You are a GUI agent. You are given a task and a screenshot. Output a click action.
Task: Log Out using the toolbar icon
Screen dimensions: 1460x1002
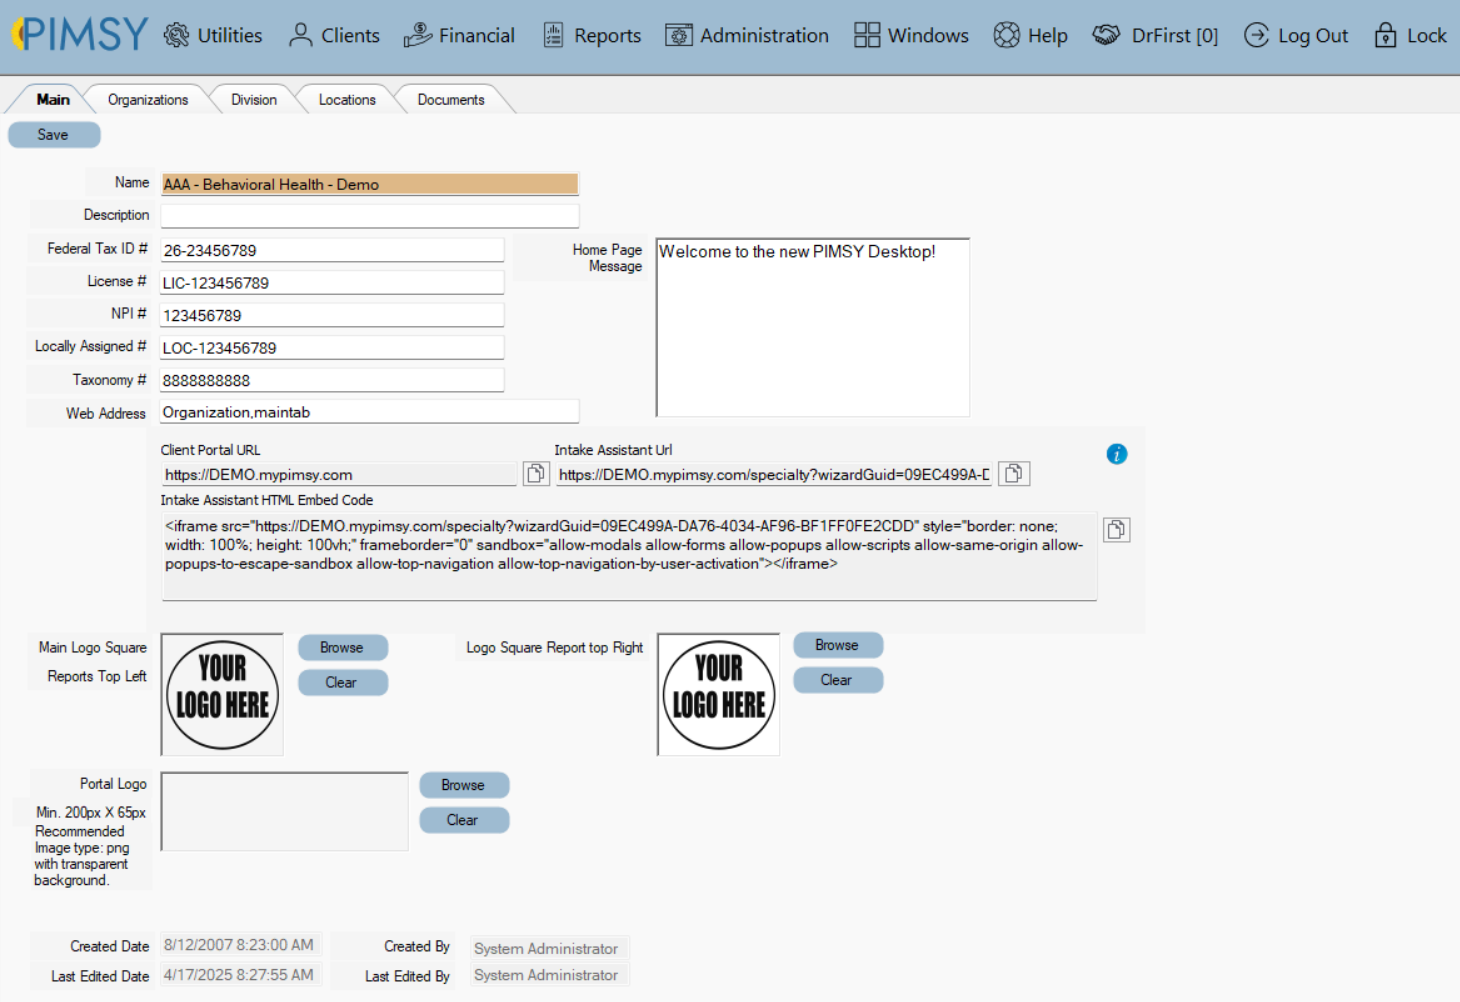[x=1296, y=35]
